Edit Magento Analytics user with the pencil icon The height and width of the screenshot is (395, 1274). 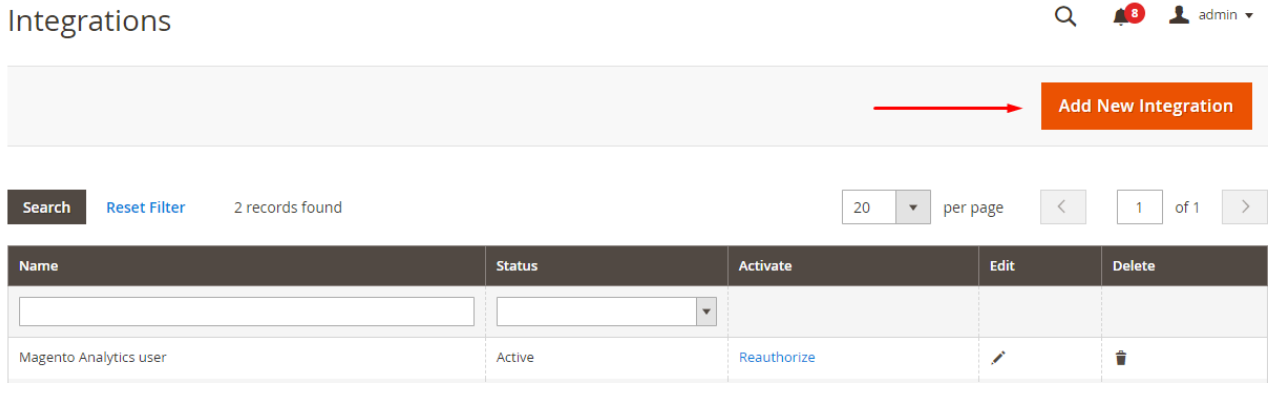(998, 357)
